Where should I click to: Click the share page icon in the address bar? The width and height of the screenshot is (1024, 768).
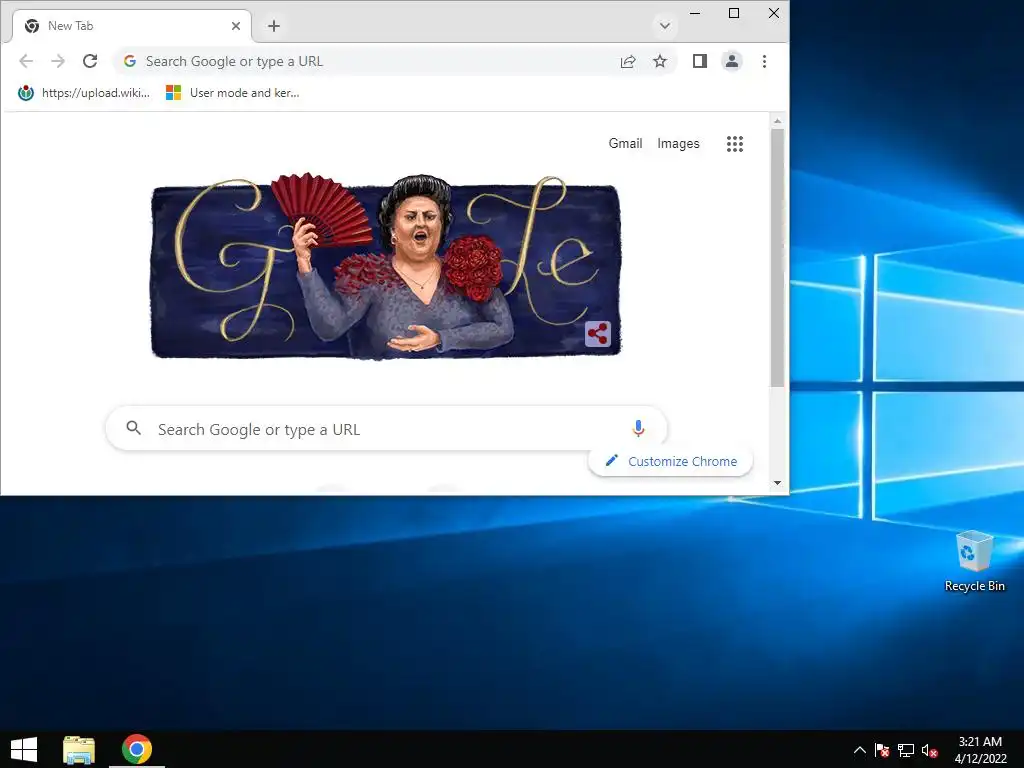coord(628,61)
